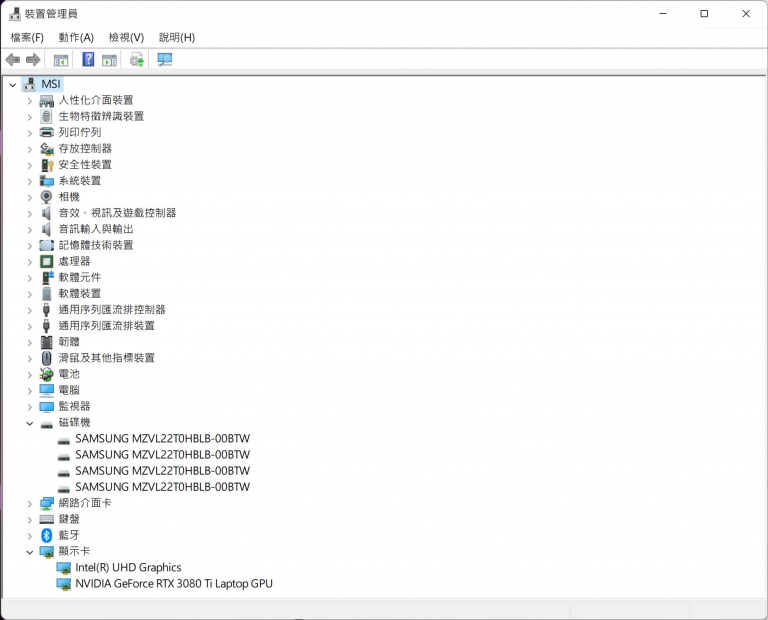
Task: Select the 軟體裝置 tree item
Action: pyautogui.click(x=80, y=293)
